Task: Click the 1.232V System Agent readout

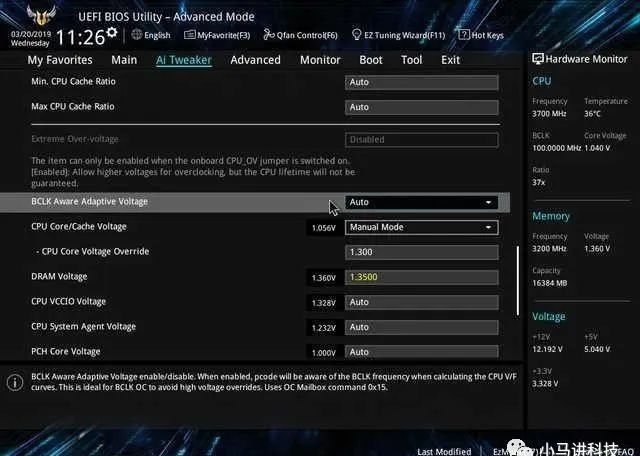Action: pos(324,328)
